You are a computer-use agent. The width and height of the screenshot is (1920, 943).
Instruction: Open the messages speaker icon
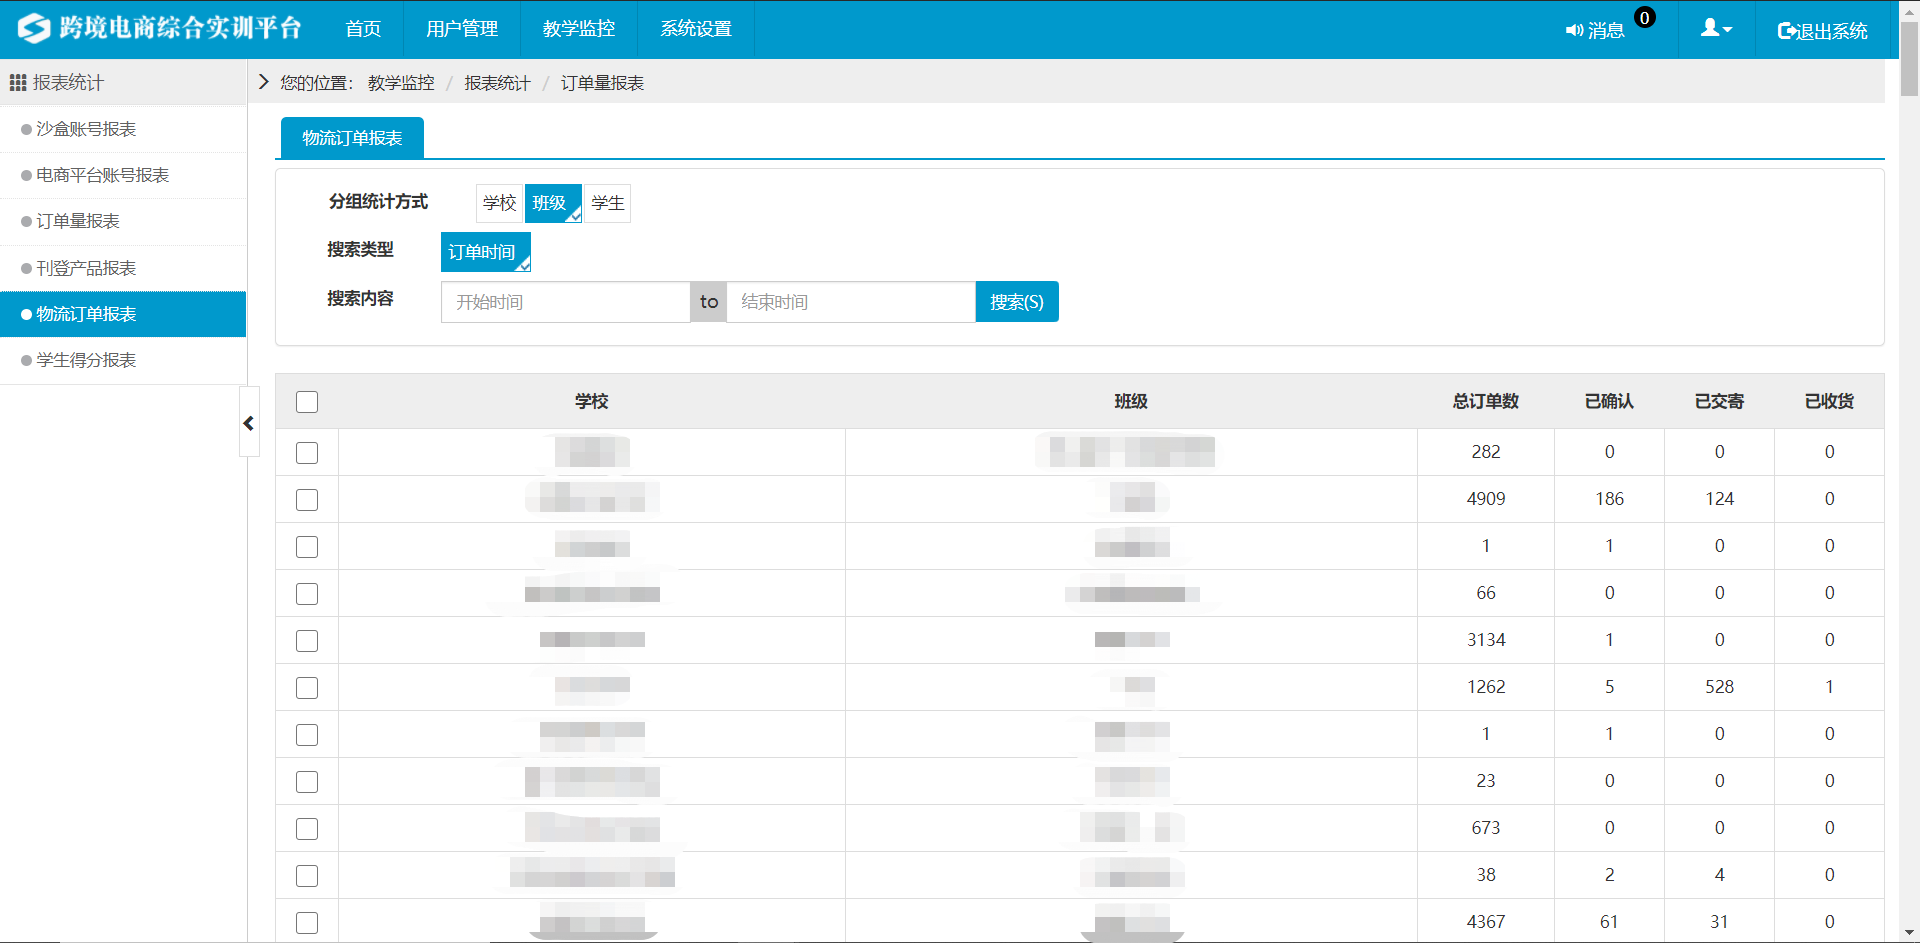1575,31
